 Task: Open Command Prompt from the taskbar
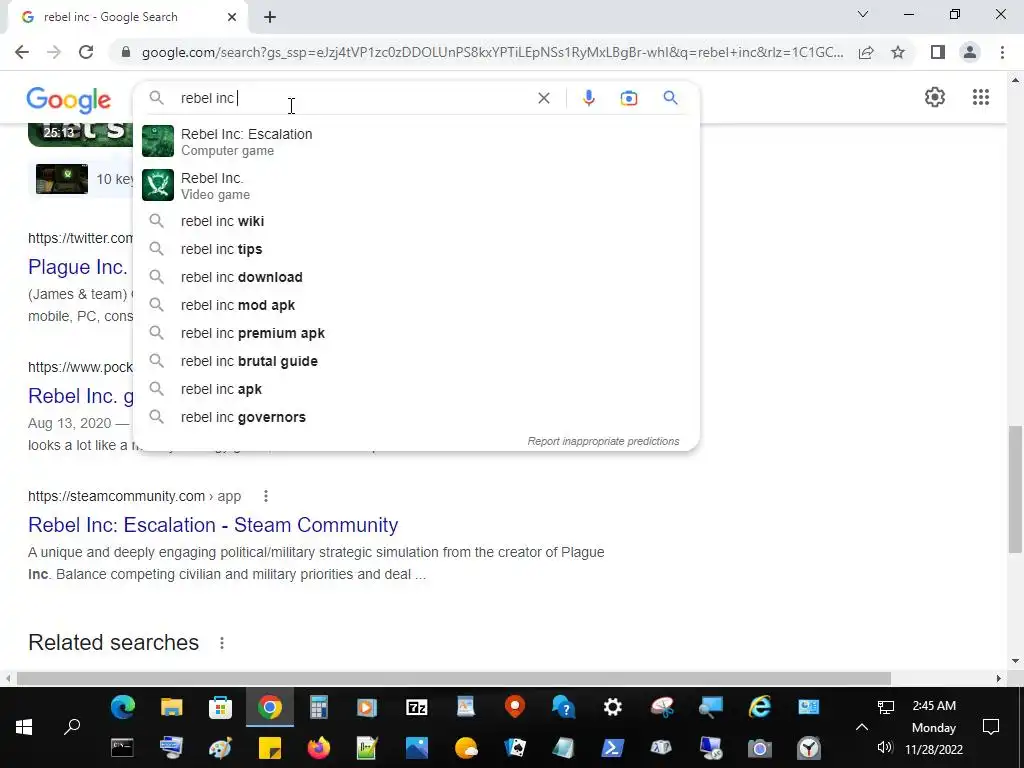[122, 748]
